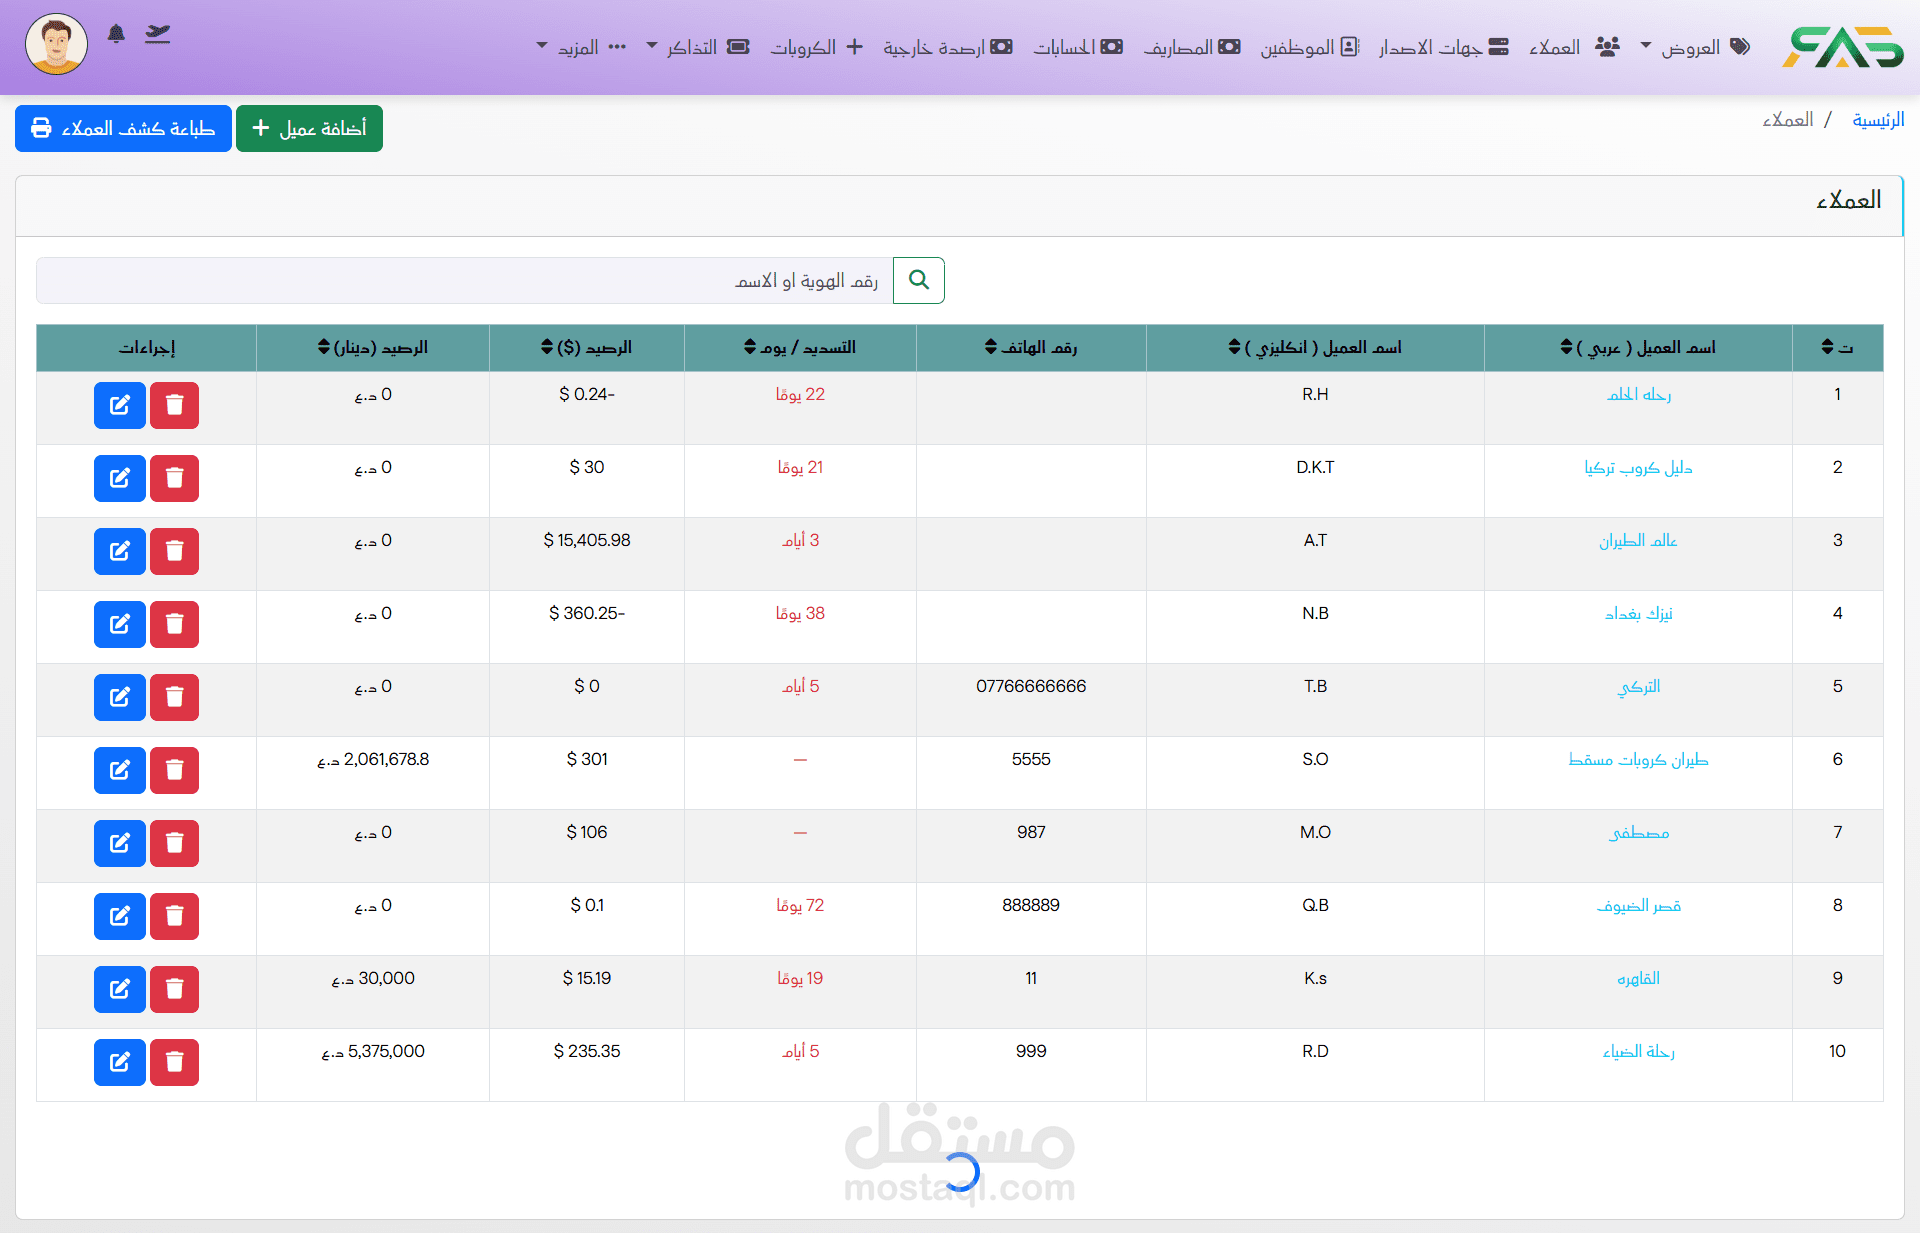This screenshot has height=1233, width=1920.
Task: Delete customer row 1 with trash icon
Action: click(x=174, y=405)
